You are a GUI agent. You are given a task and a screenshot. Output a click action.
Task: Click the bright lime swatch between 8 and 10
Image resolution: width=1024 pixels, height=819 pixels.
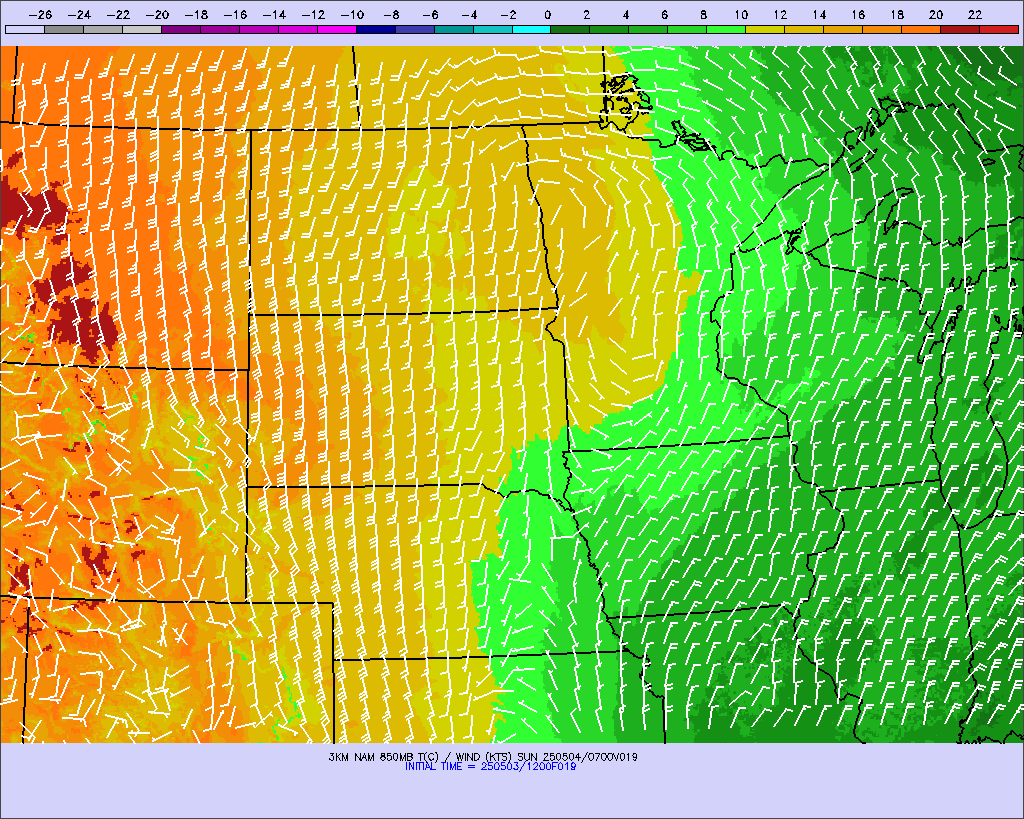(726, 29)
